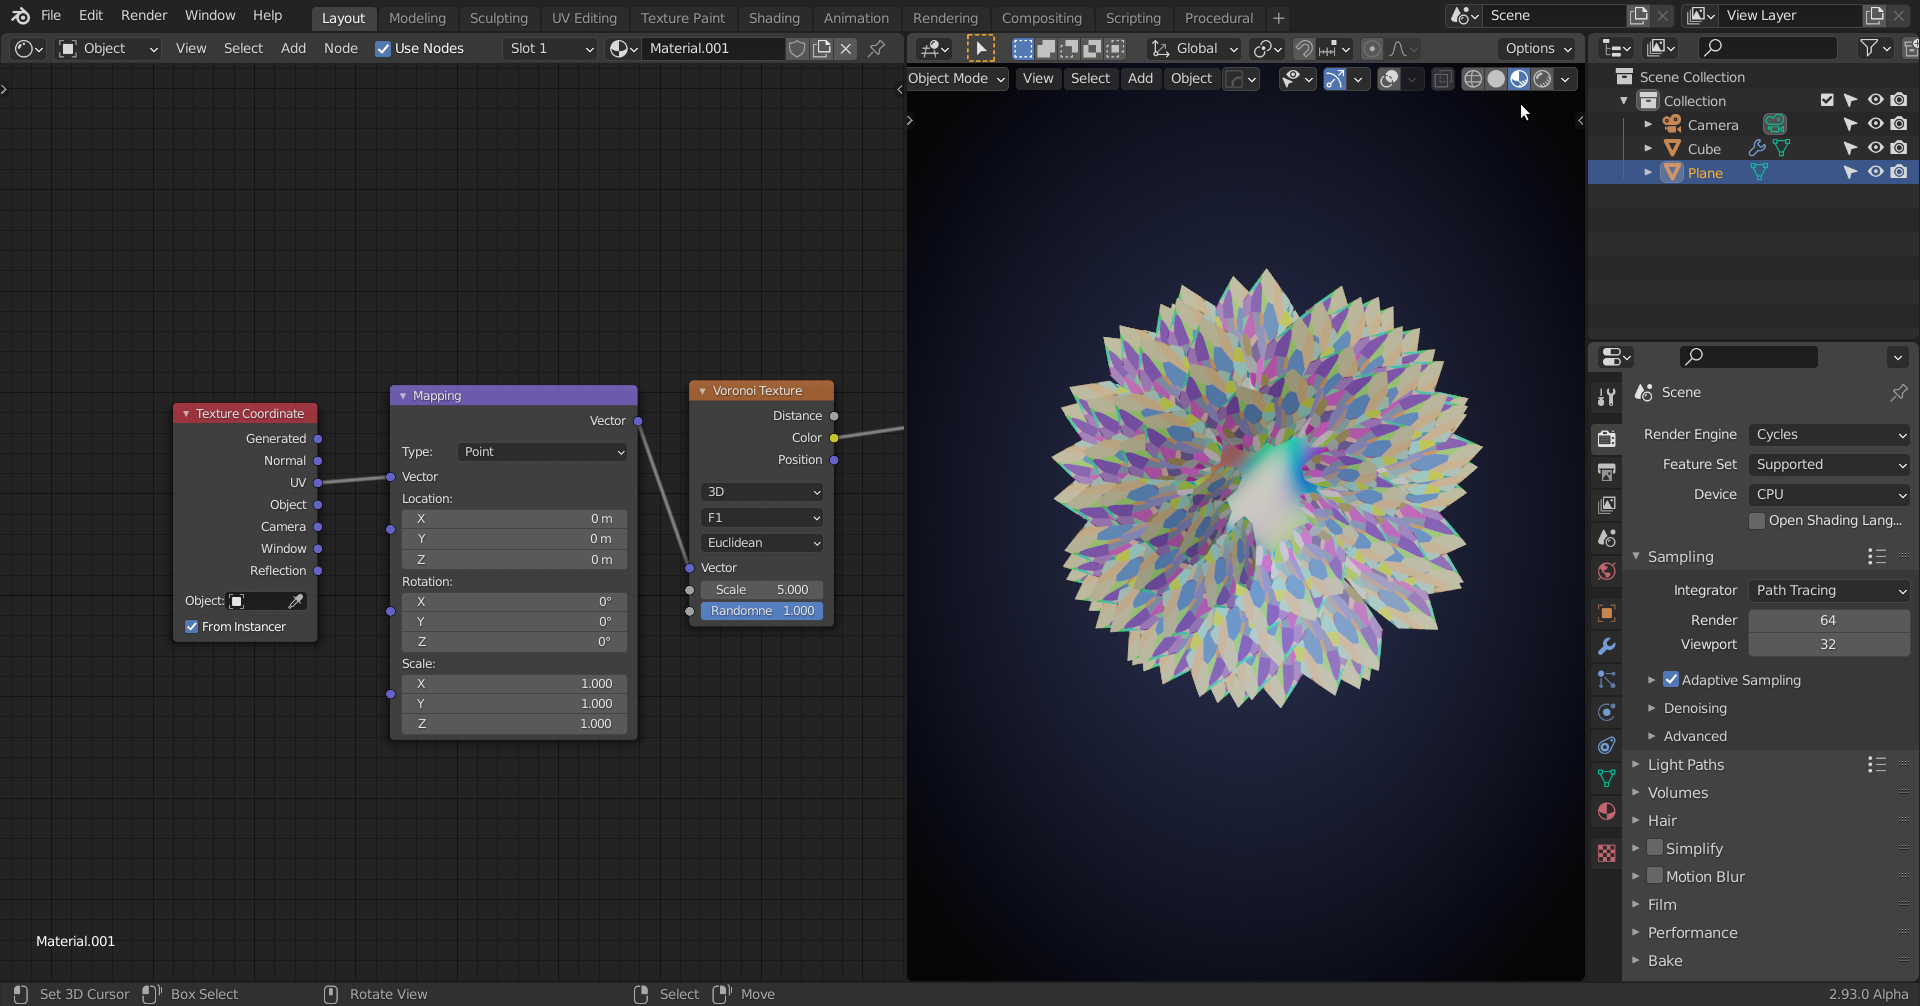Open the Render properties tab icon
The image size is (1920, 1006).
tap(1607, 438)
